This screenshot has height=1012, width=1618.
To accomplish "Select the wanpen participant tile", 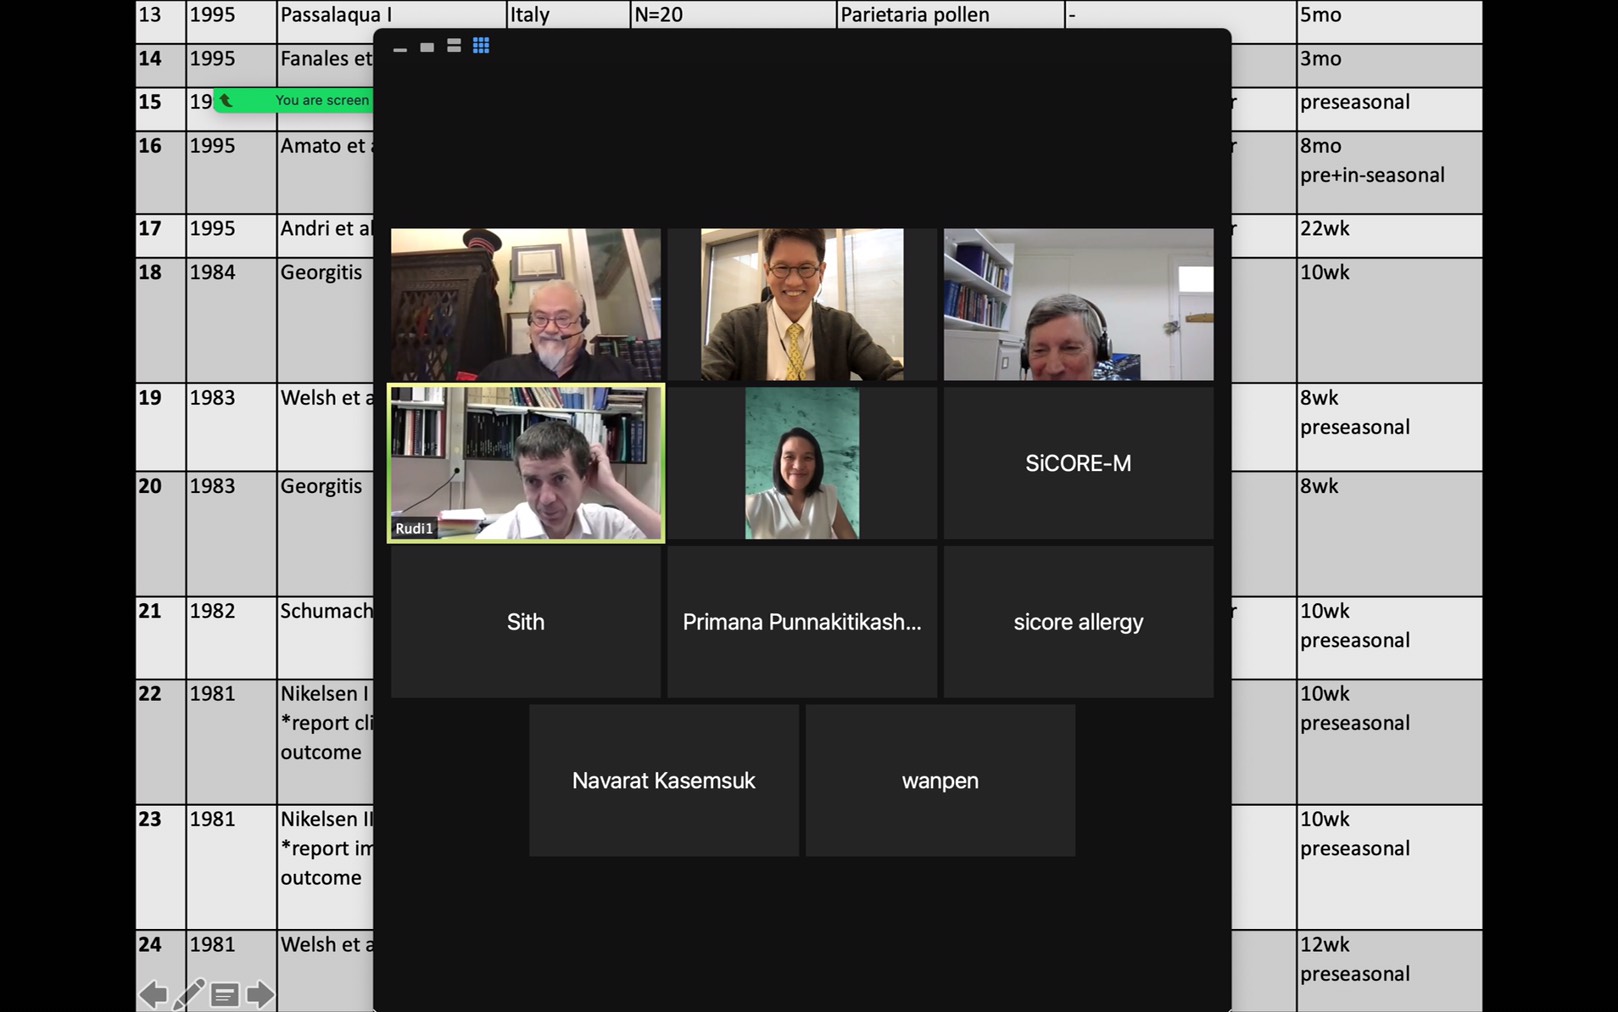I will click(x=940, y=780).
